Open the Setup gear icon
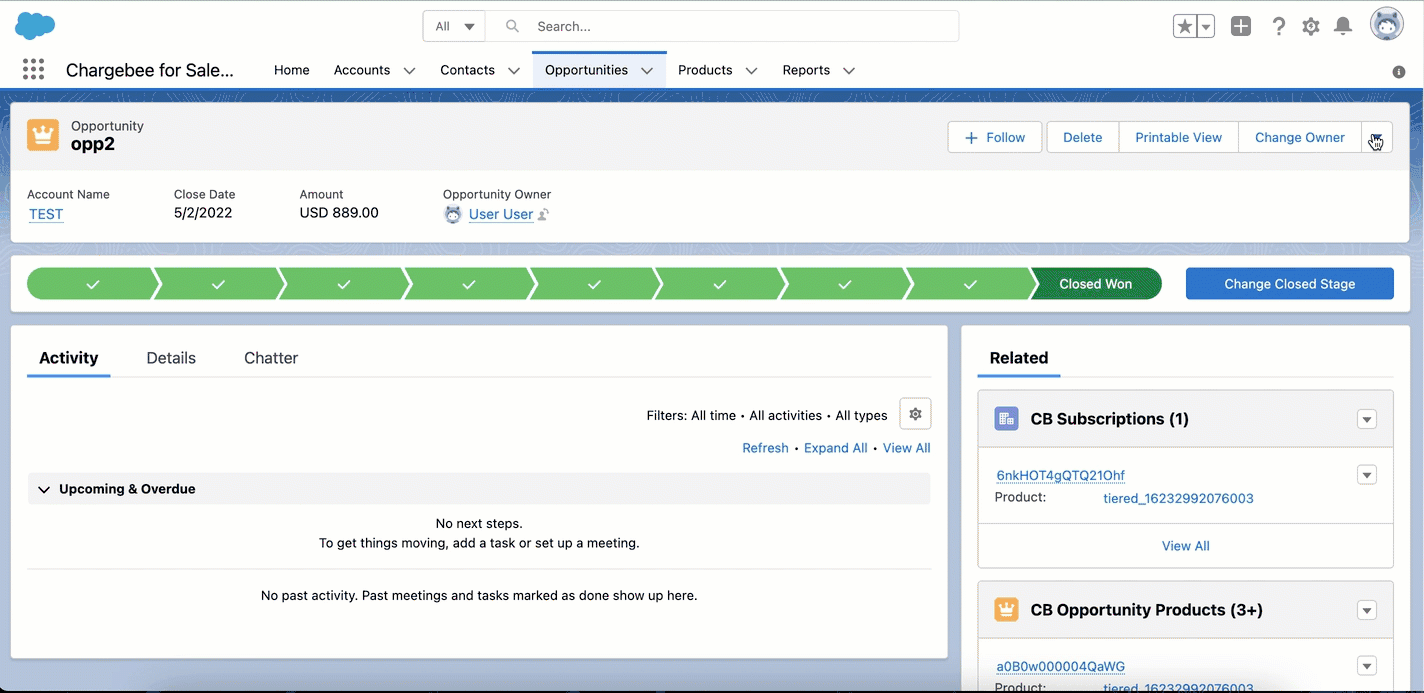Screen dimensions: 1424x693 pos(1311,27)
